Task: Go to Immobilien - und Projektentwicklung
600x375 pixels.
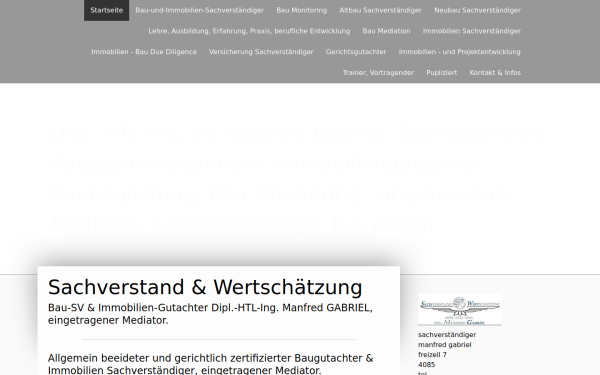Action: 459,52
